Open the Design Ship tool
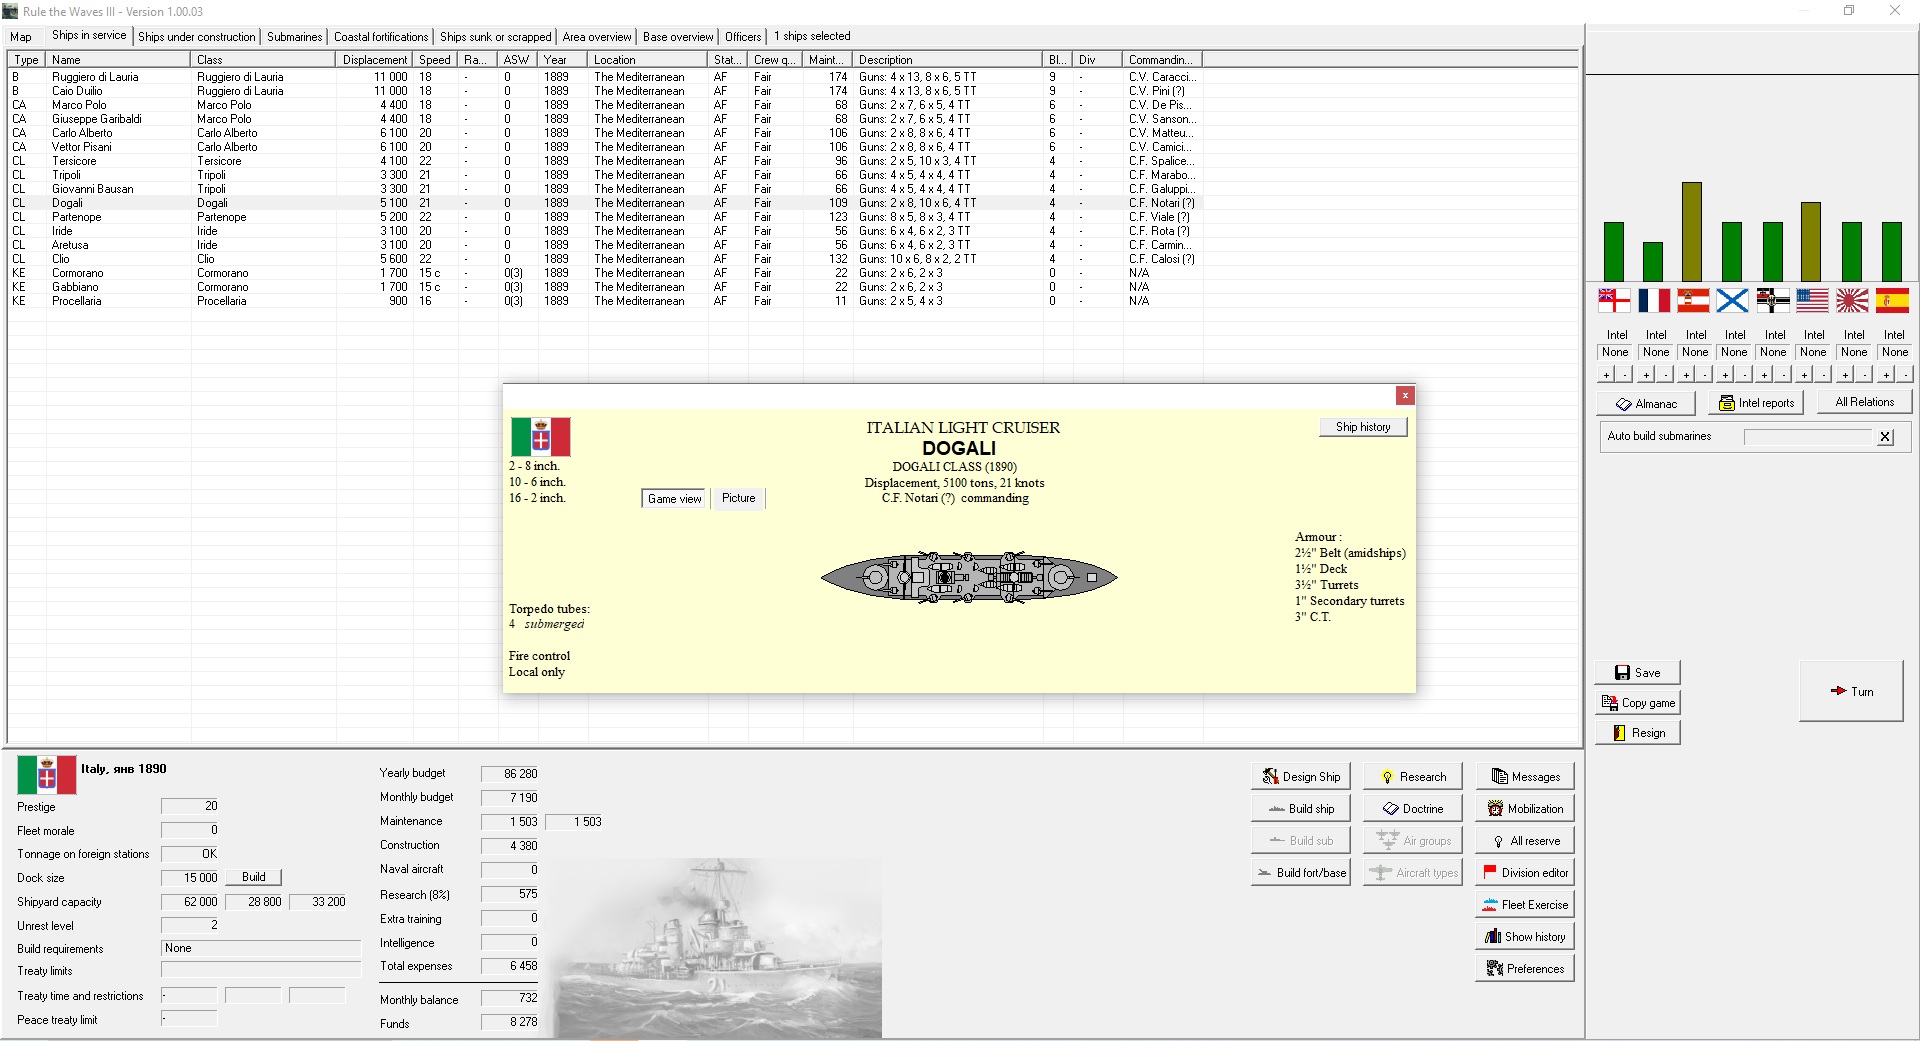Viewport: 1920px width, 1041px height. (1300, 777)
